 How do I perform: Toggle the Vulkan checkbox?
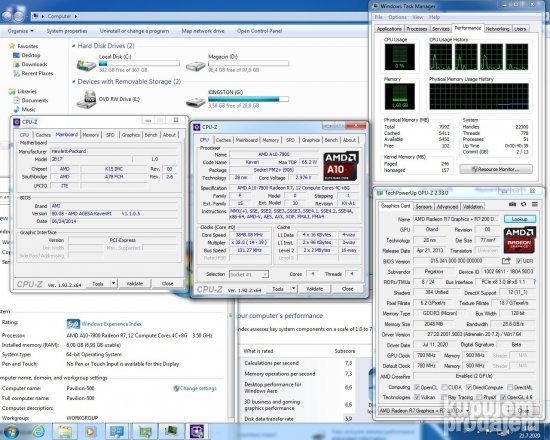tap(417, 397)
